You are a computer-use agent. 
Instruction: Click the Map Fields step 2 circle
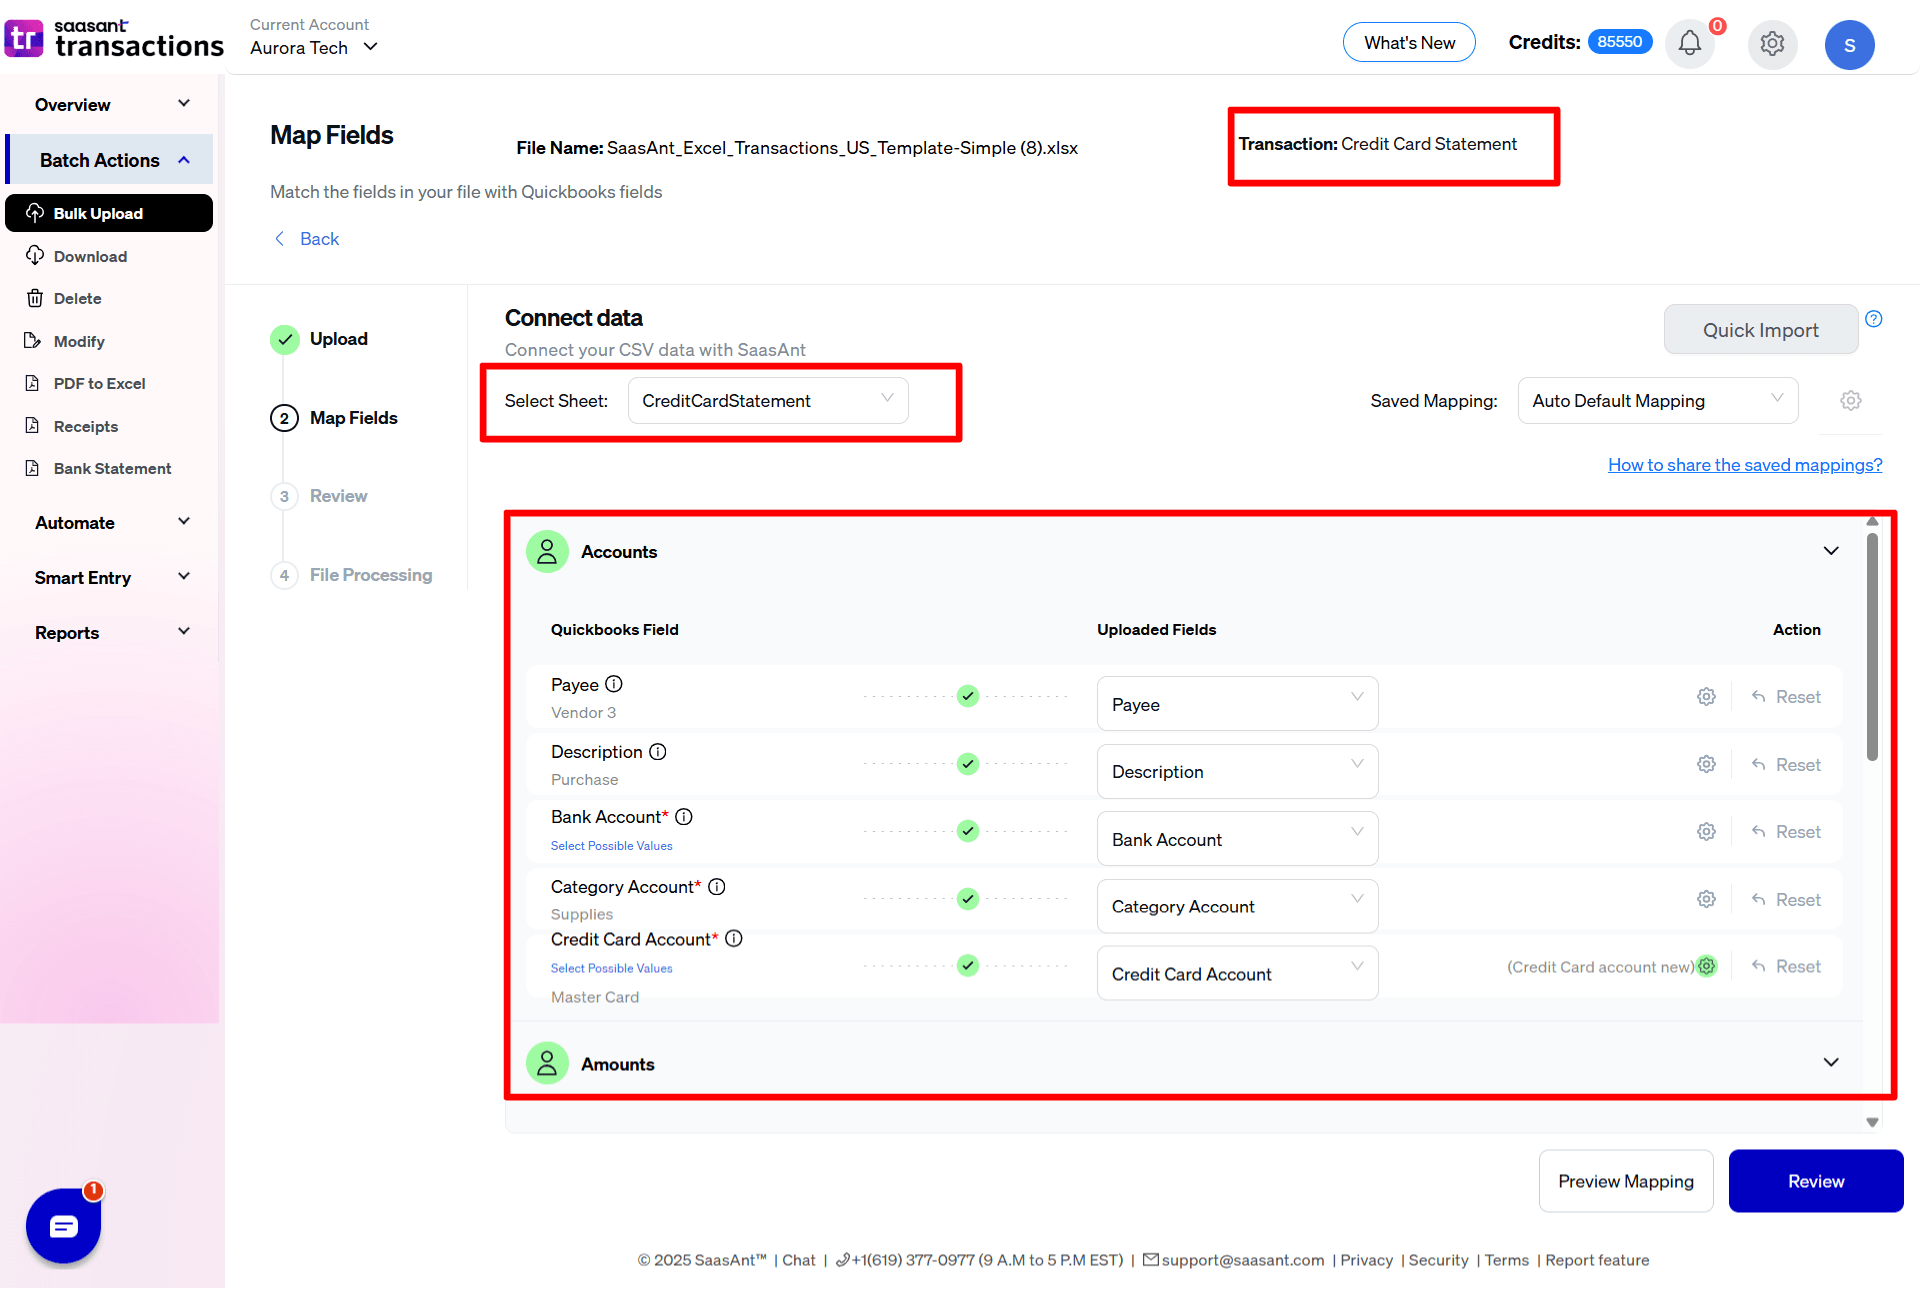click(x=285, y=418)
